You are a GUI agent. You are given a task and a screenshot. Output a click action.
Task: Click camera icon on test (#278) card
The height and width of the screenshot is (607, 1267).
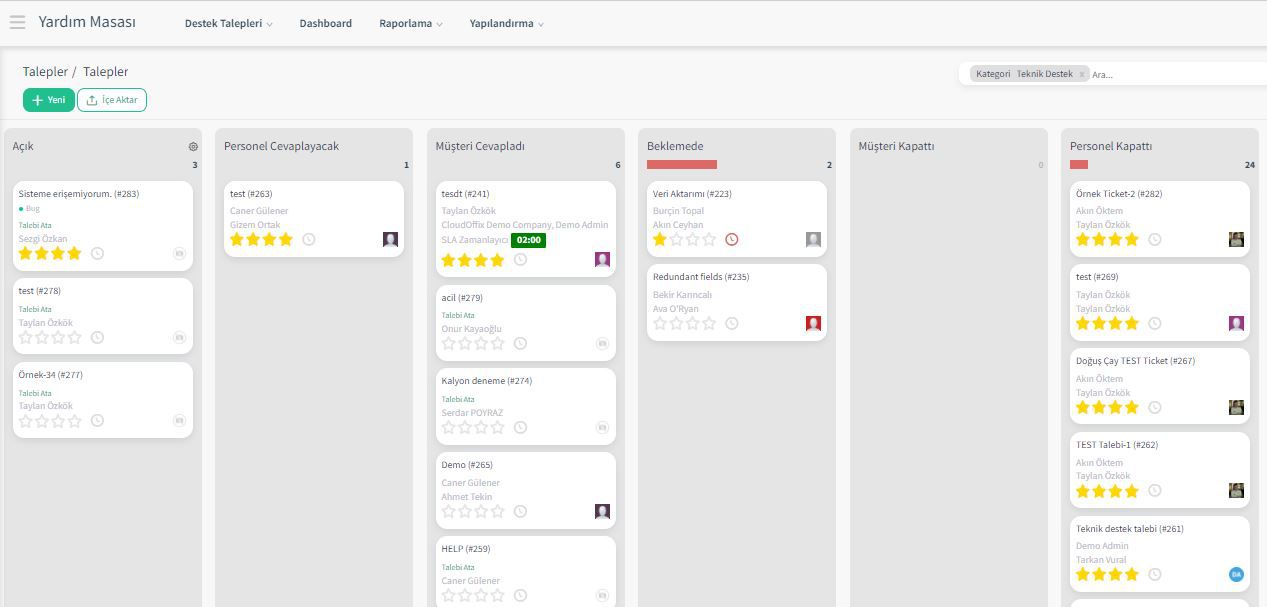(x=179, y=338)
